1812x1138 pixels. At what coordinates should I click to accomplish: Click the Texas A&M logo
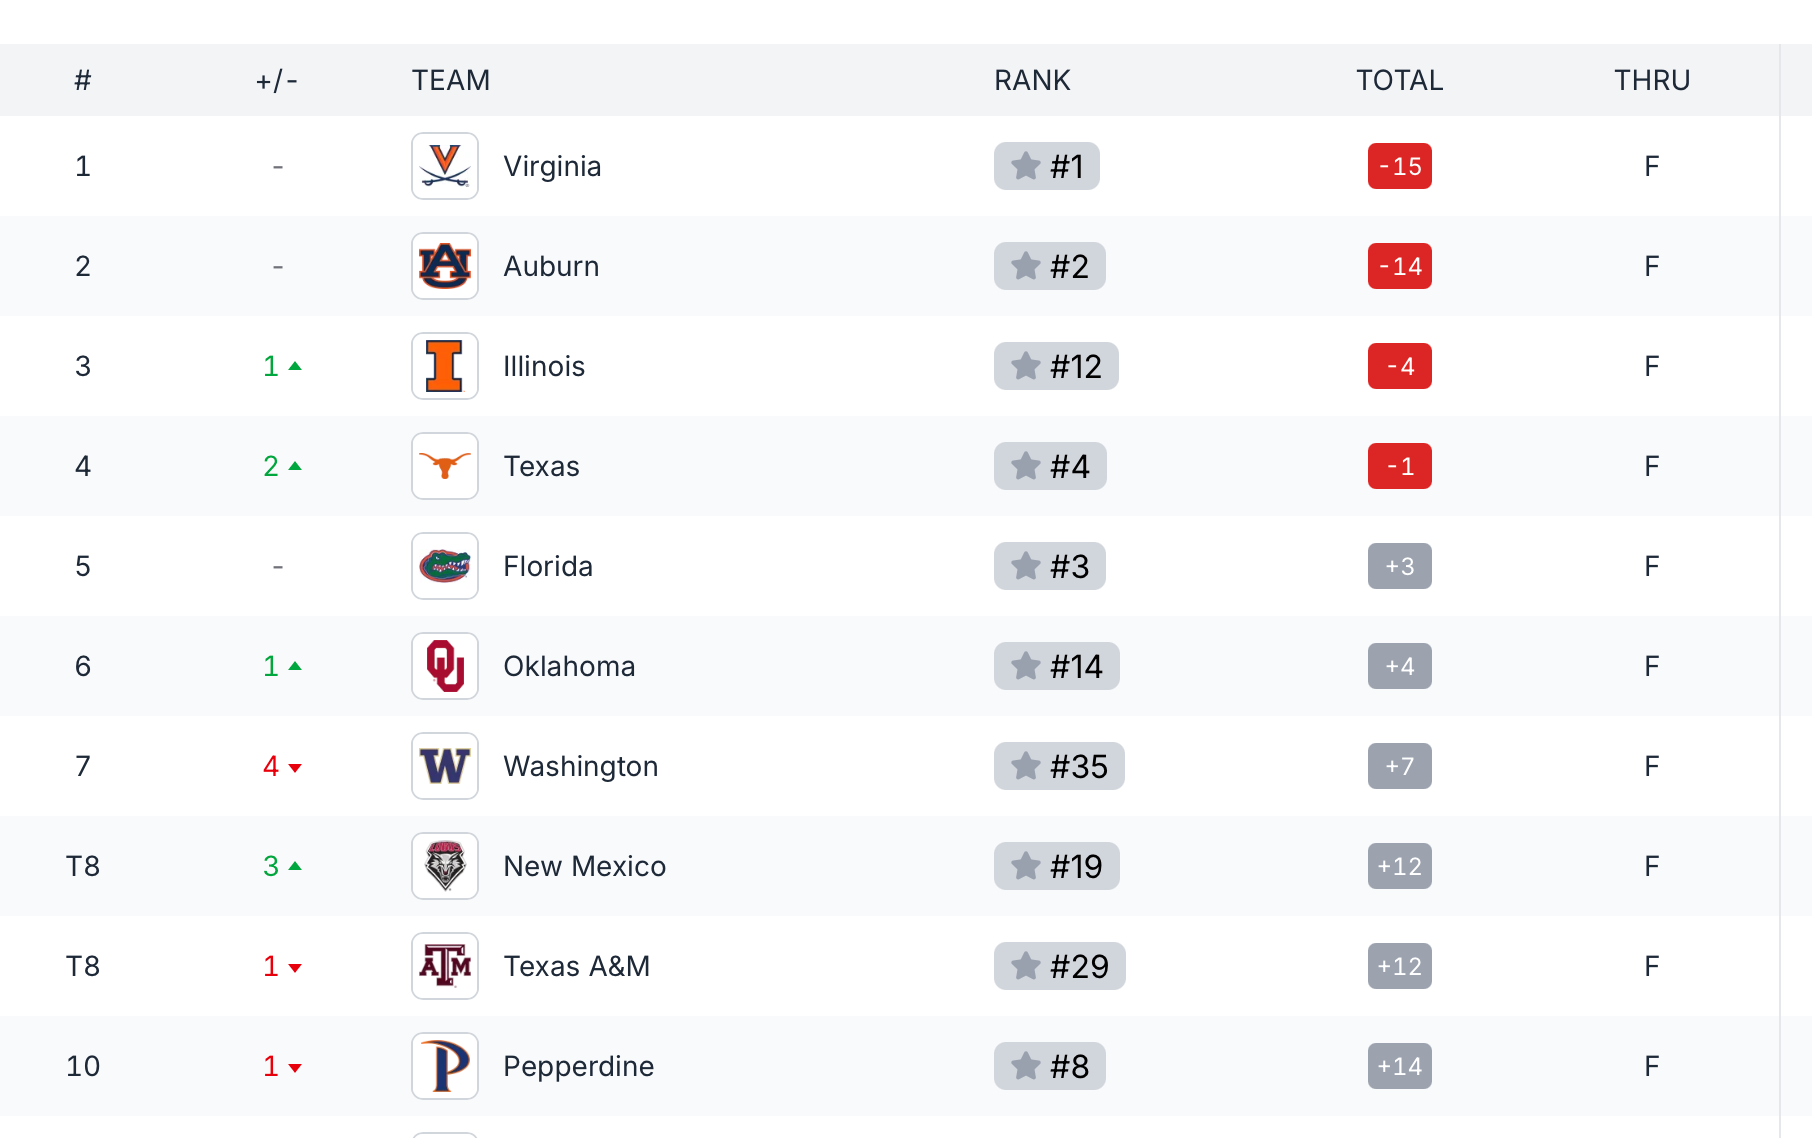point(445,966)
